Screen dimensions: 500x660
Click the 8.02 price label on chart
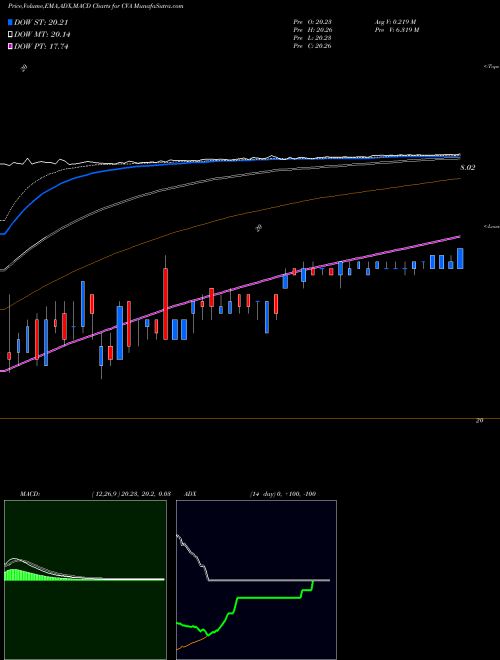[468, 168]
